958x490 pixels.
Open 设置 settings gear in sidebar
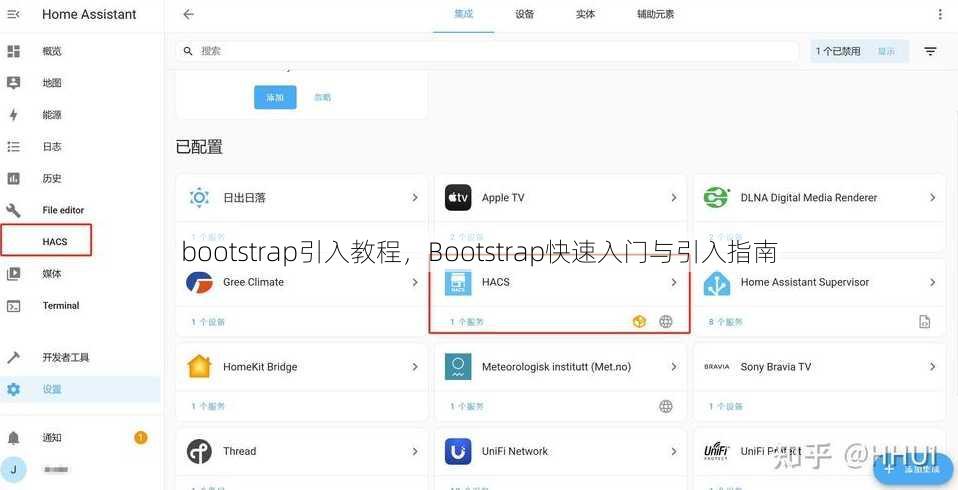click(13, 389)
